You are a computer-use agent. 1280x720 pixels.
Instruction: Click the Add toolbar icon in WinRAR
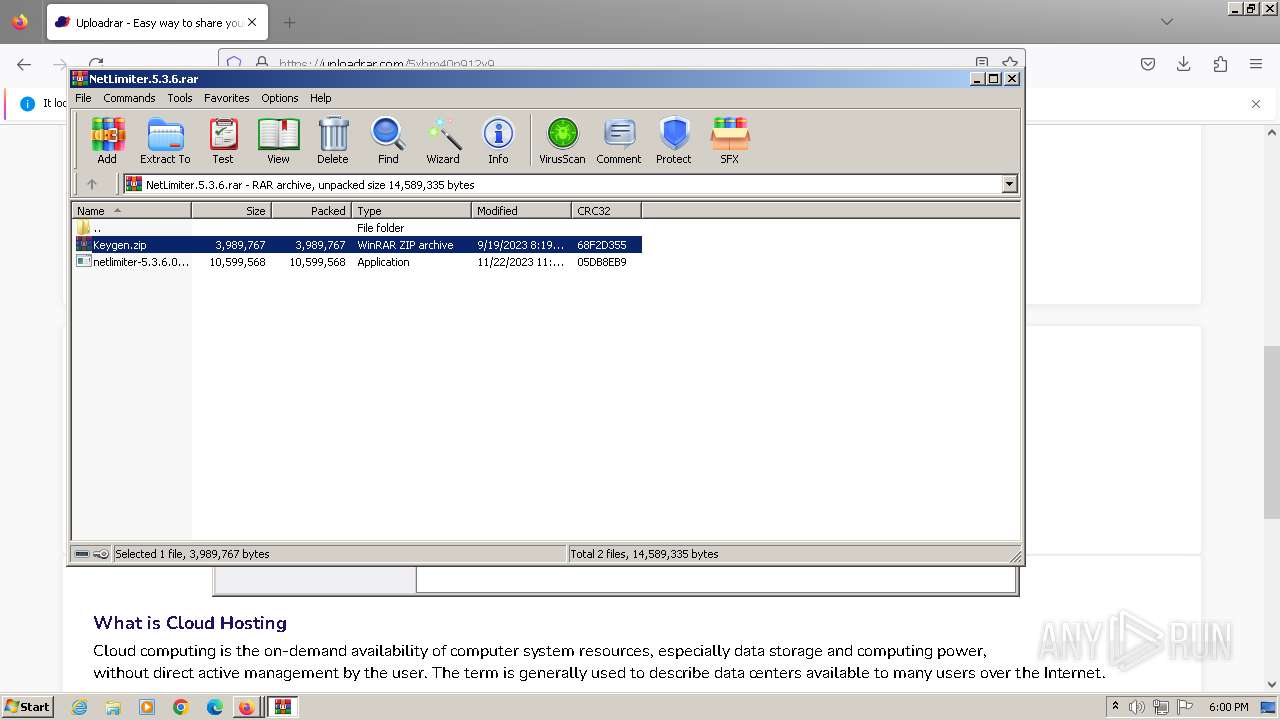tap(107, 140)
